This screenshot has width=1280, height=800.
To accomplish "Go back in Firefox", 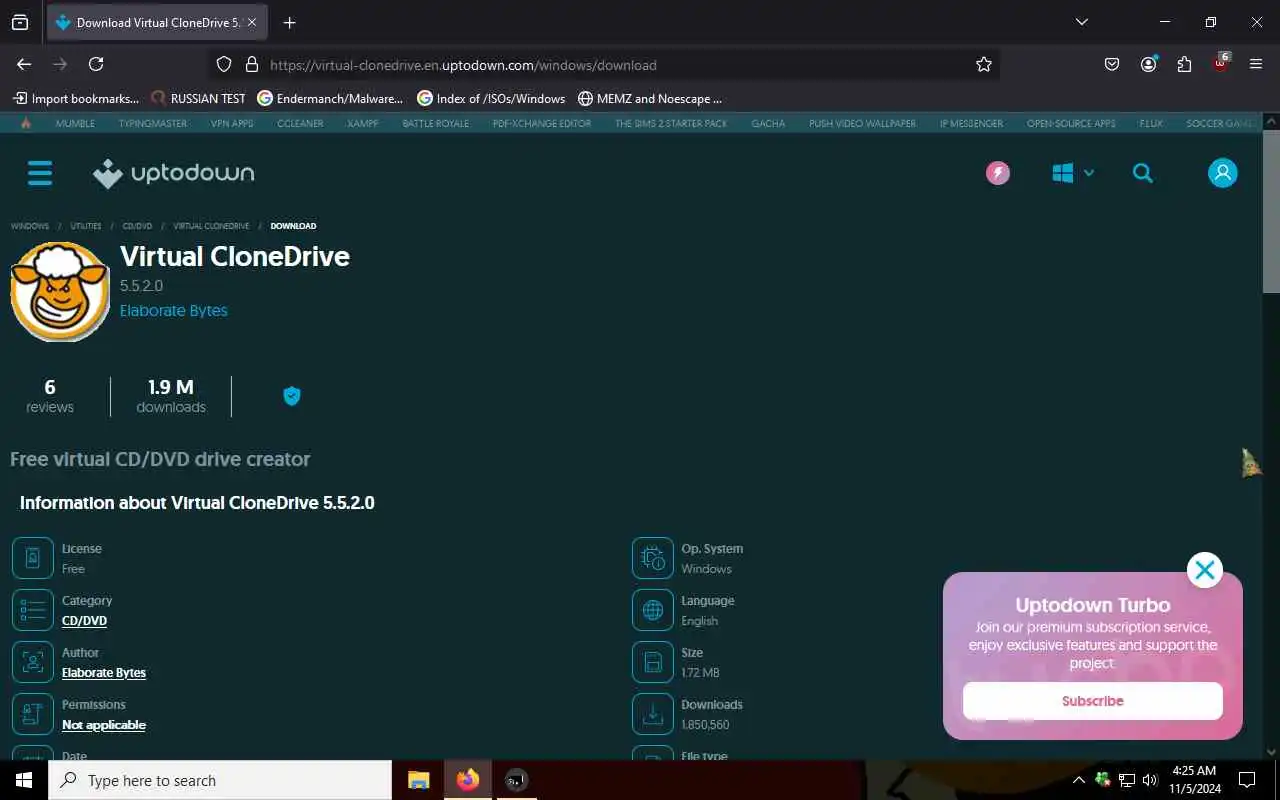I will 24,64.
